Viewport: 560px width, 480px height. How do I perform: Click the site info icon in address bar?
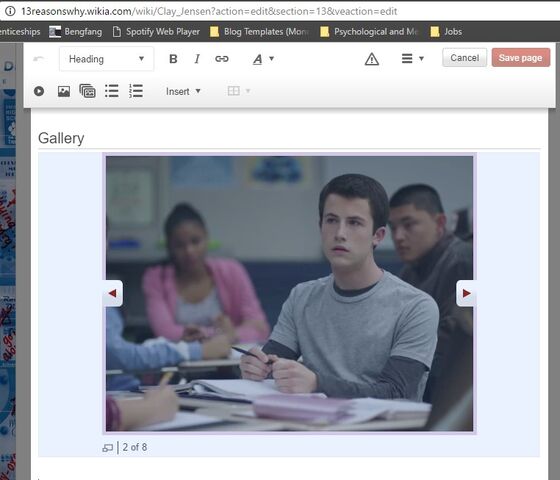(x=10, y=11)
